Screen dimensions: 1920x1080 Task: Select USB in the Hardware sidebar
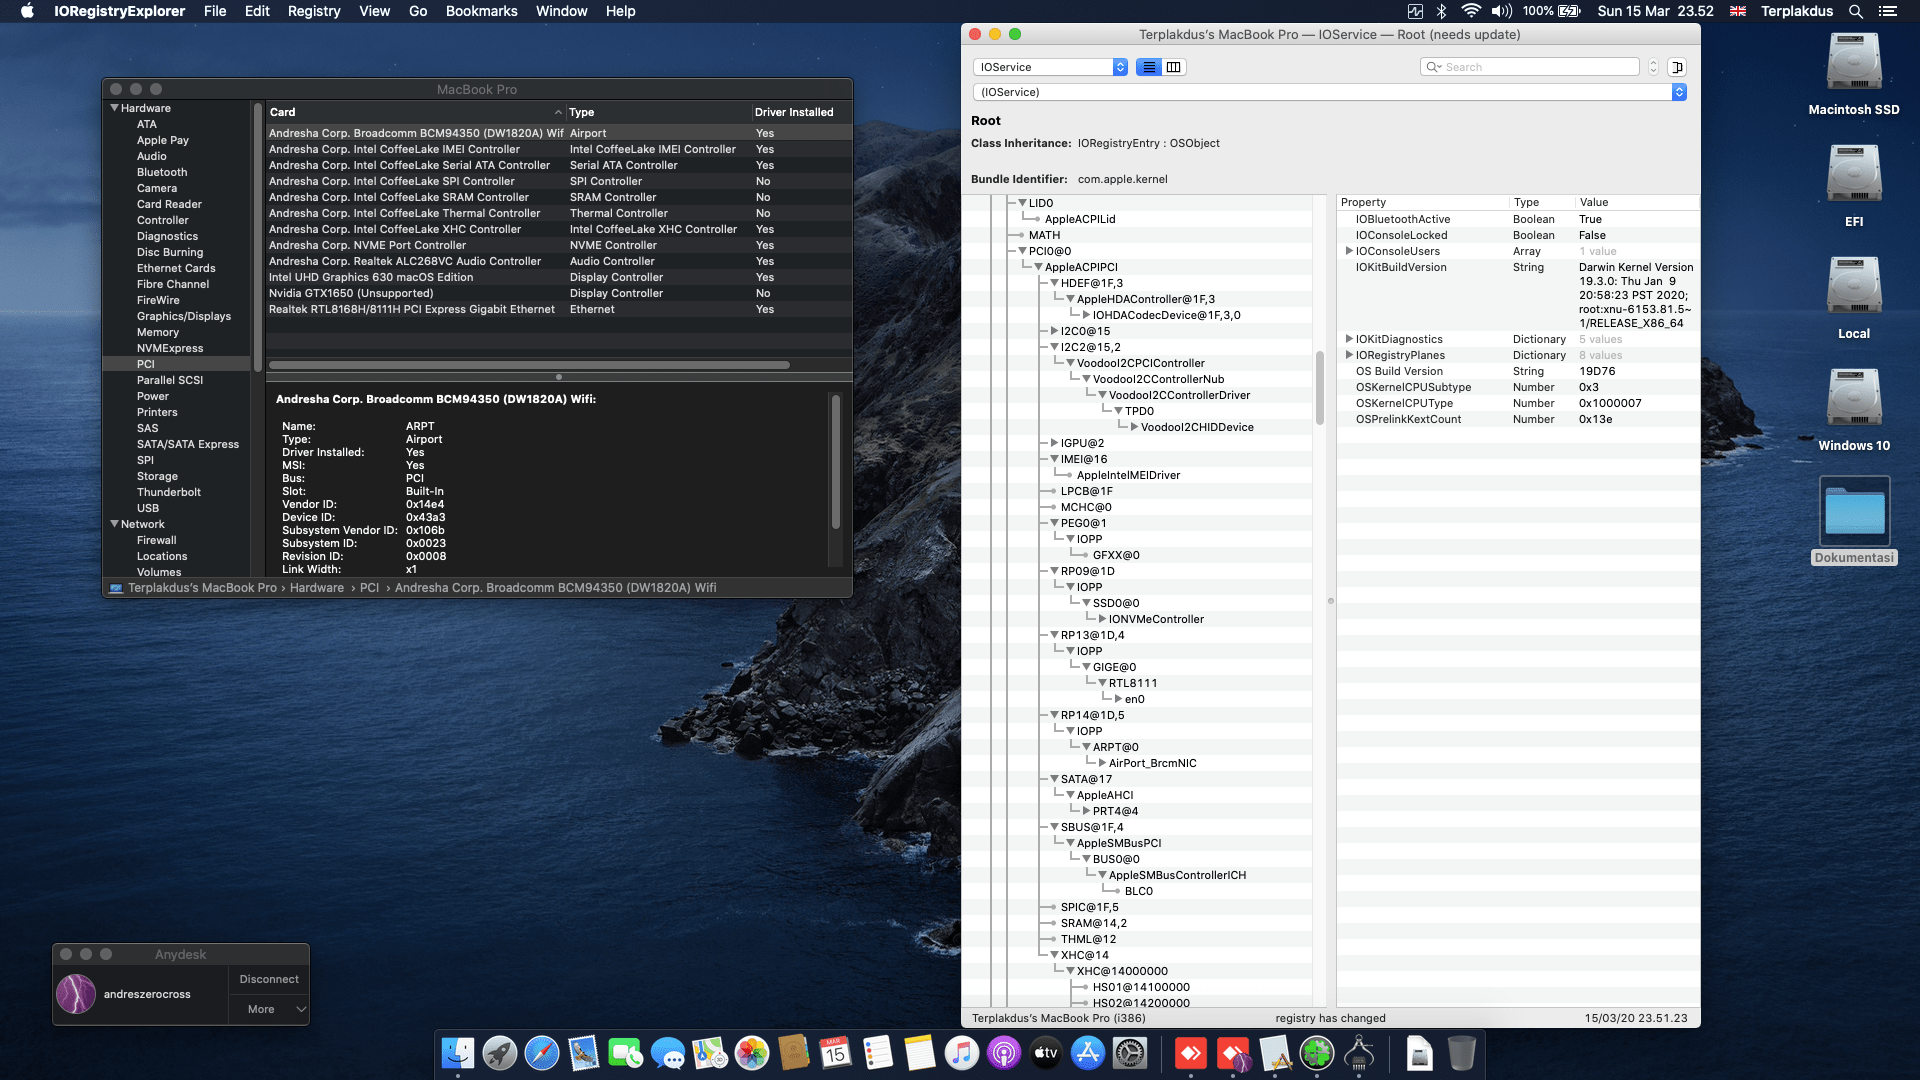click(x=148, y=508)
